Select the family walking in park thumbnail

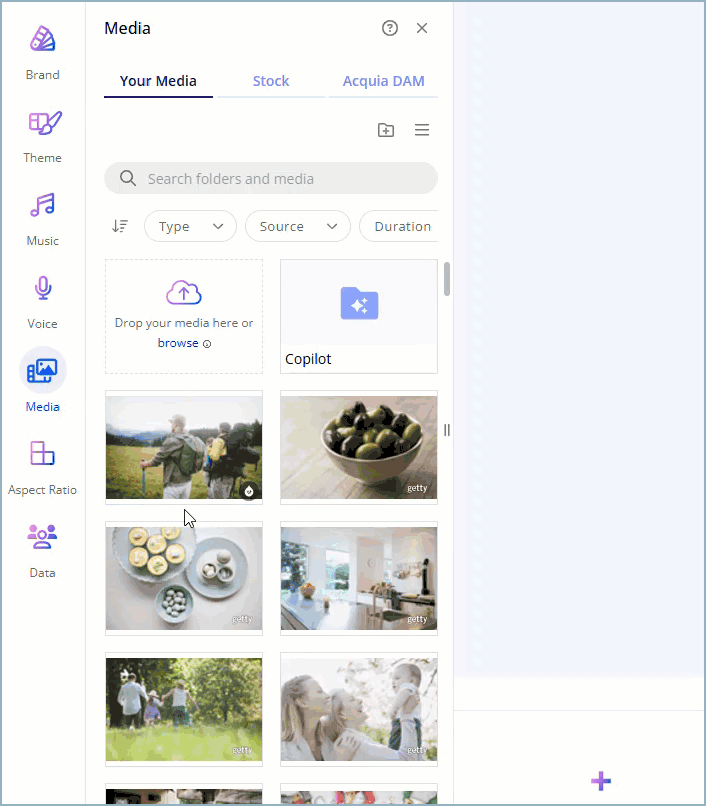point(184,709)
